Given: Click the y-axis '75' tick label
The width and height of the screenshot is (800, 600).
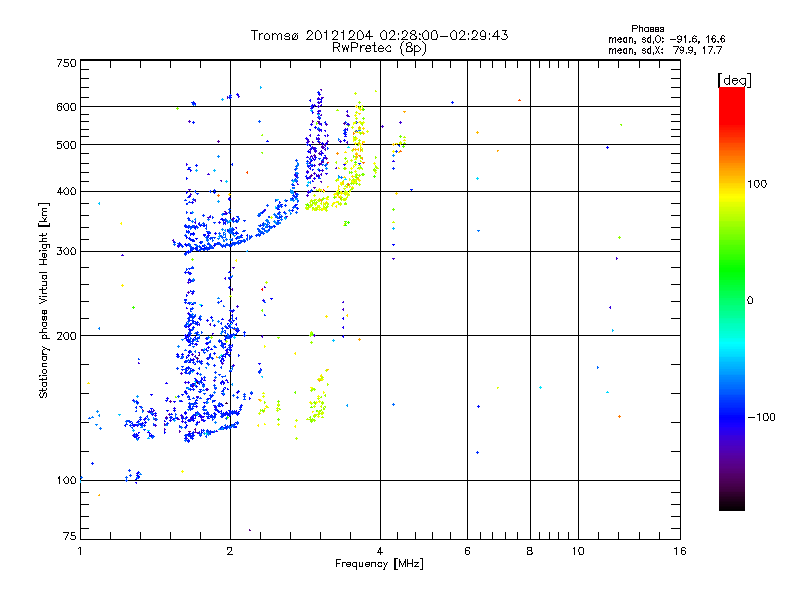Looking at the screenshot, I should point(70,536).
